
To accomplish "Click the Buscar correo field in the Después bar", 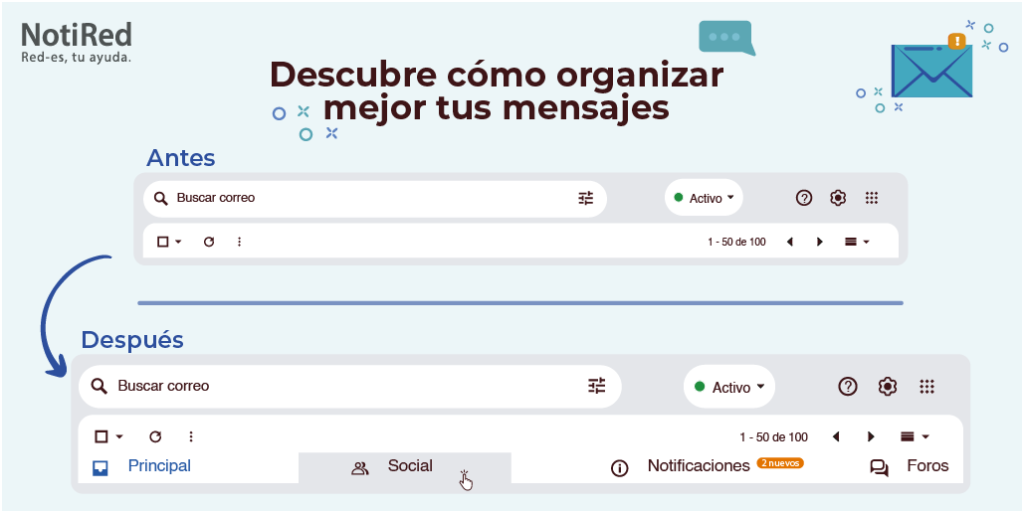I will (350, 386).
